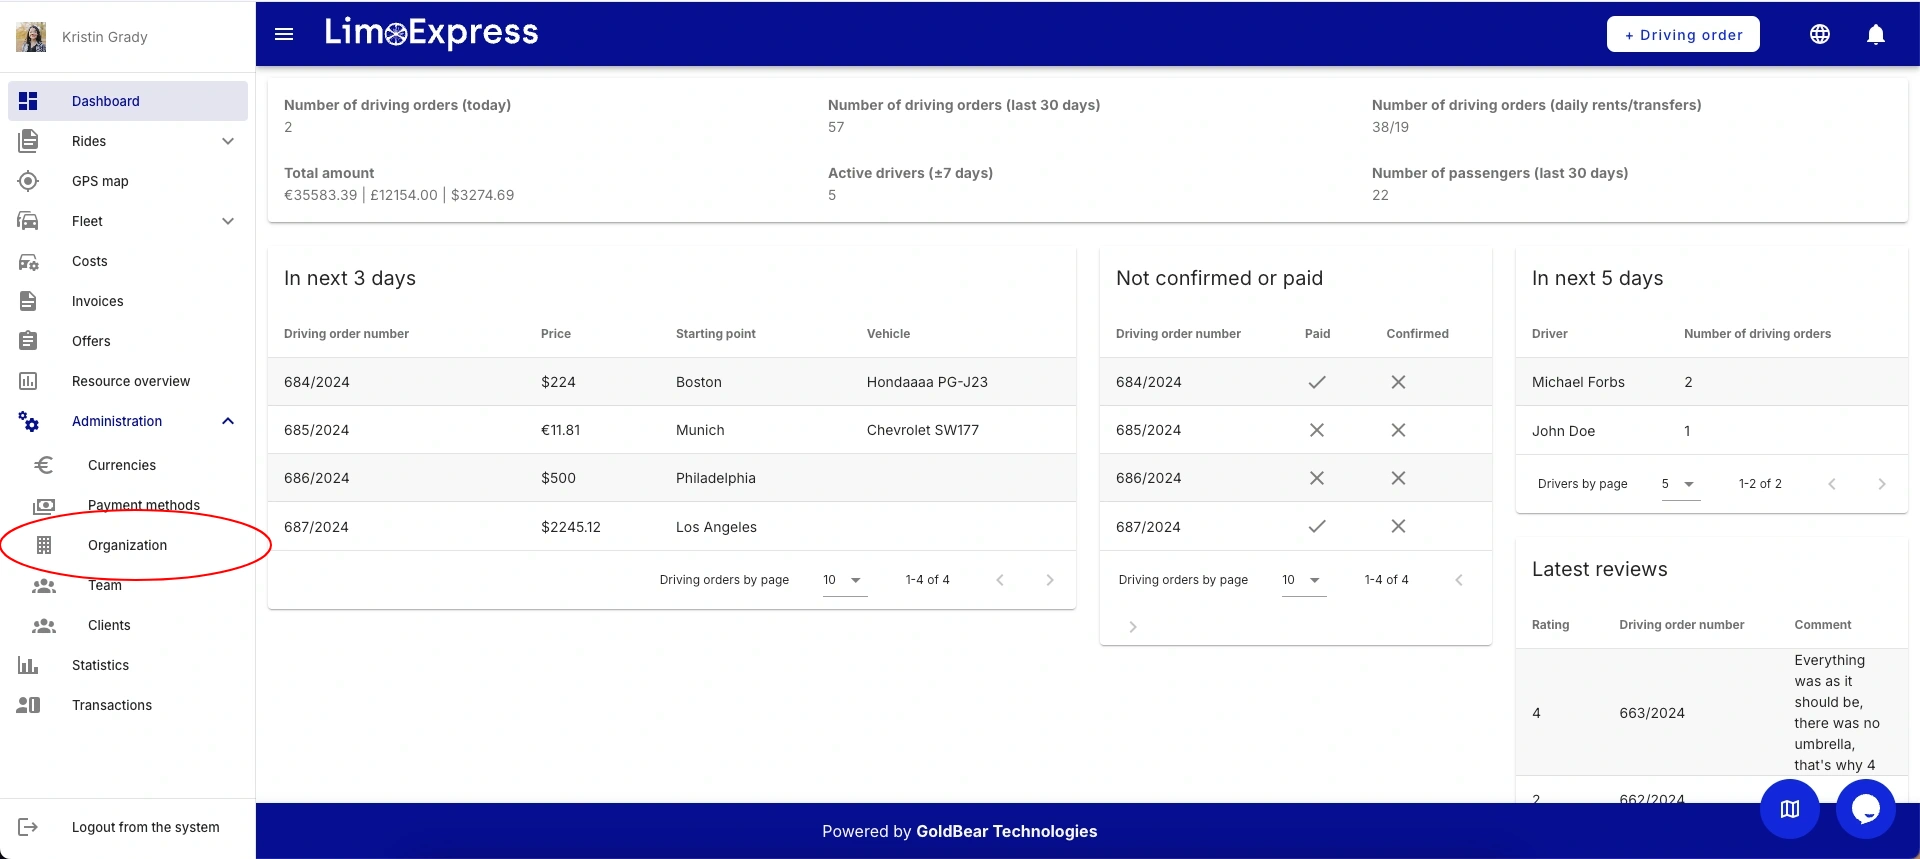
Task: Open the GoldBear Technologies link
Action: click(x=1006, y=831)
